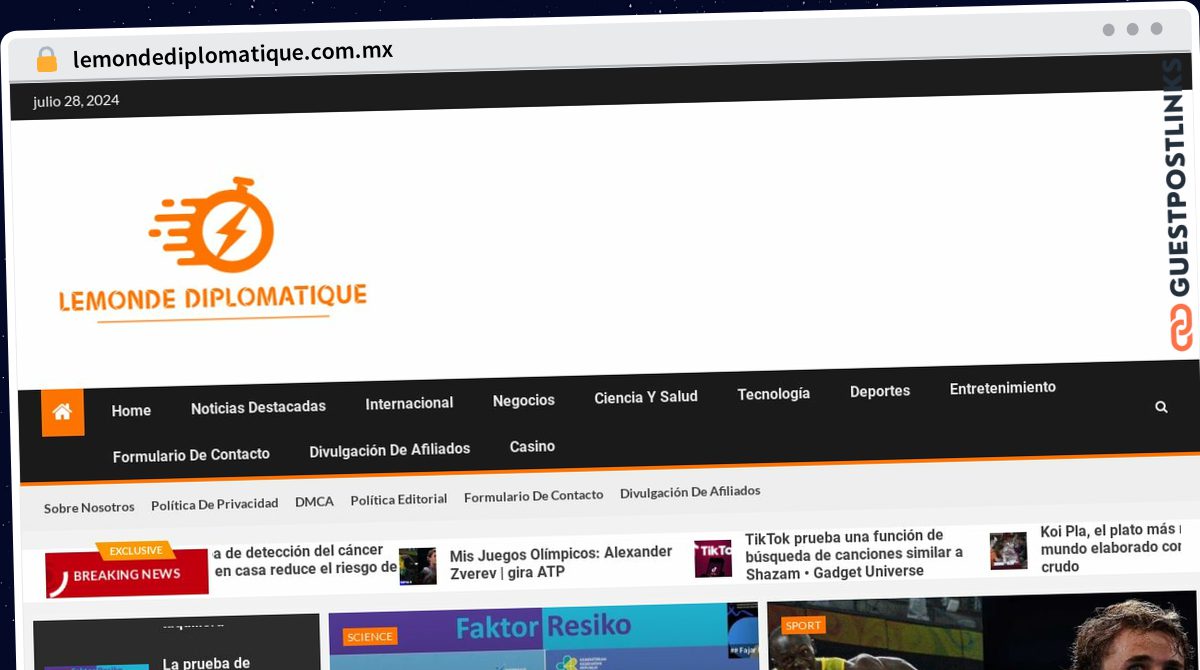Image resolution: width=1200 pixels, height=670 pixels.
Task: Open the Faktor Resiko featured image
Action: [543, 637]
